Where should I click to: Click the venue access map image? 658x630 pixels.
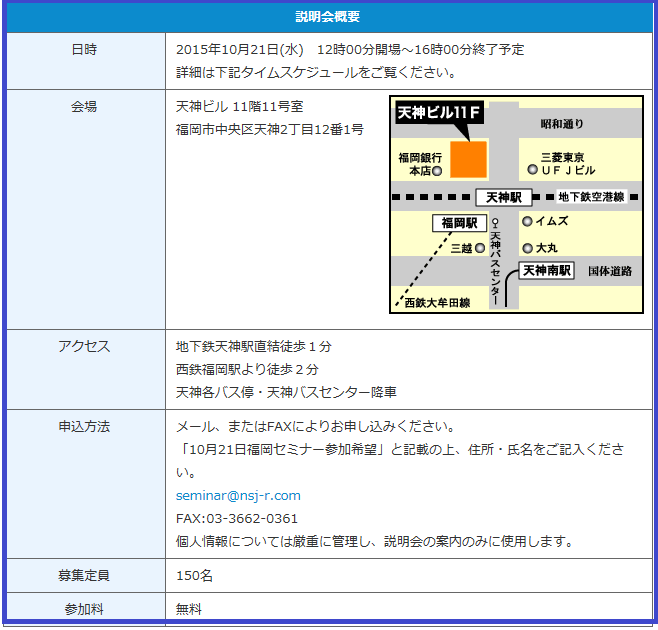(x=516, y=204)
